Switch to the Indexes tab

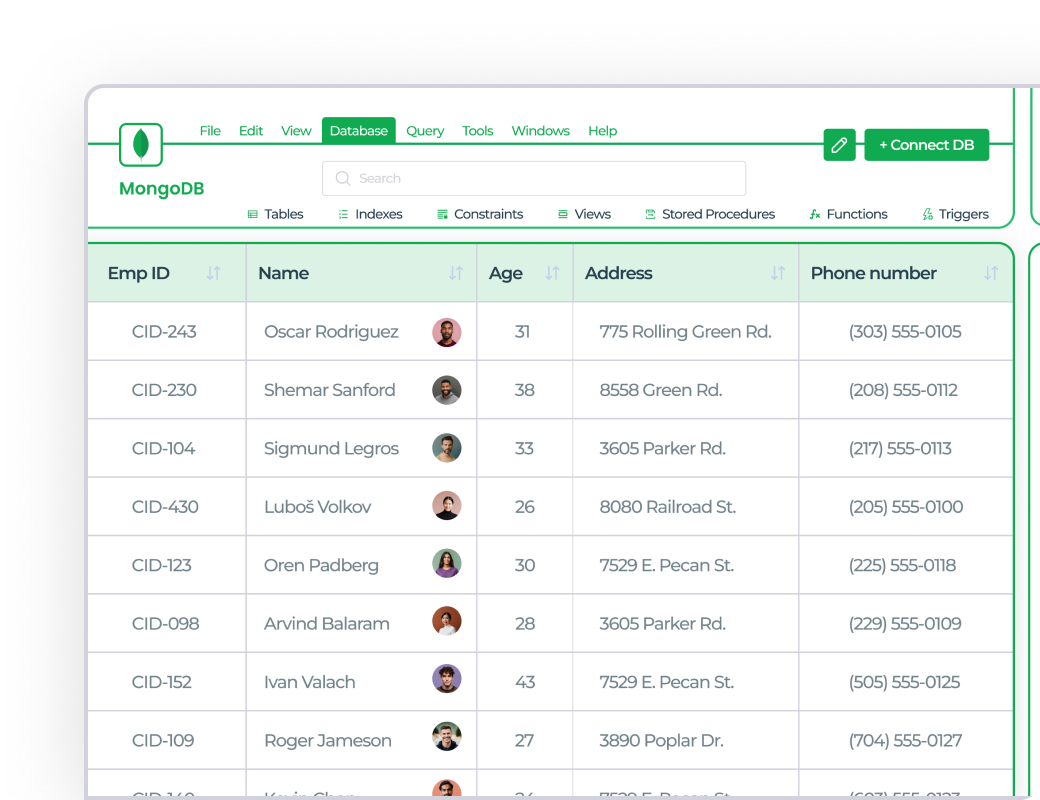tap(370, 214)
